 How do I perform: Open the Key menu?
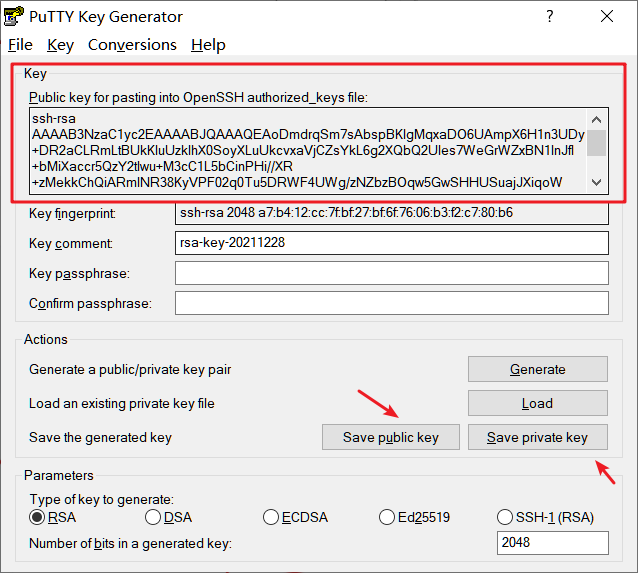(x=60, y=45)
